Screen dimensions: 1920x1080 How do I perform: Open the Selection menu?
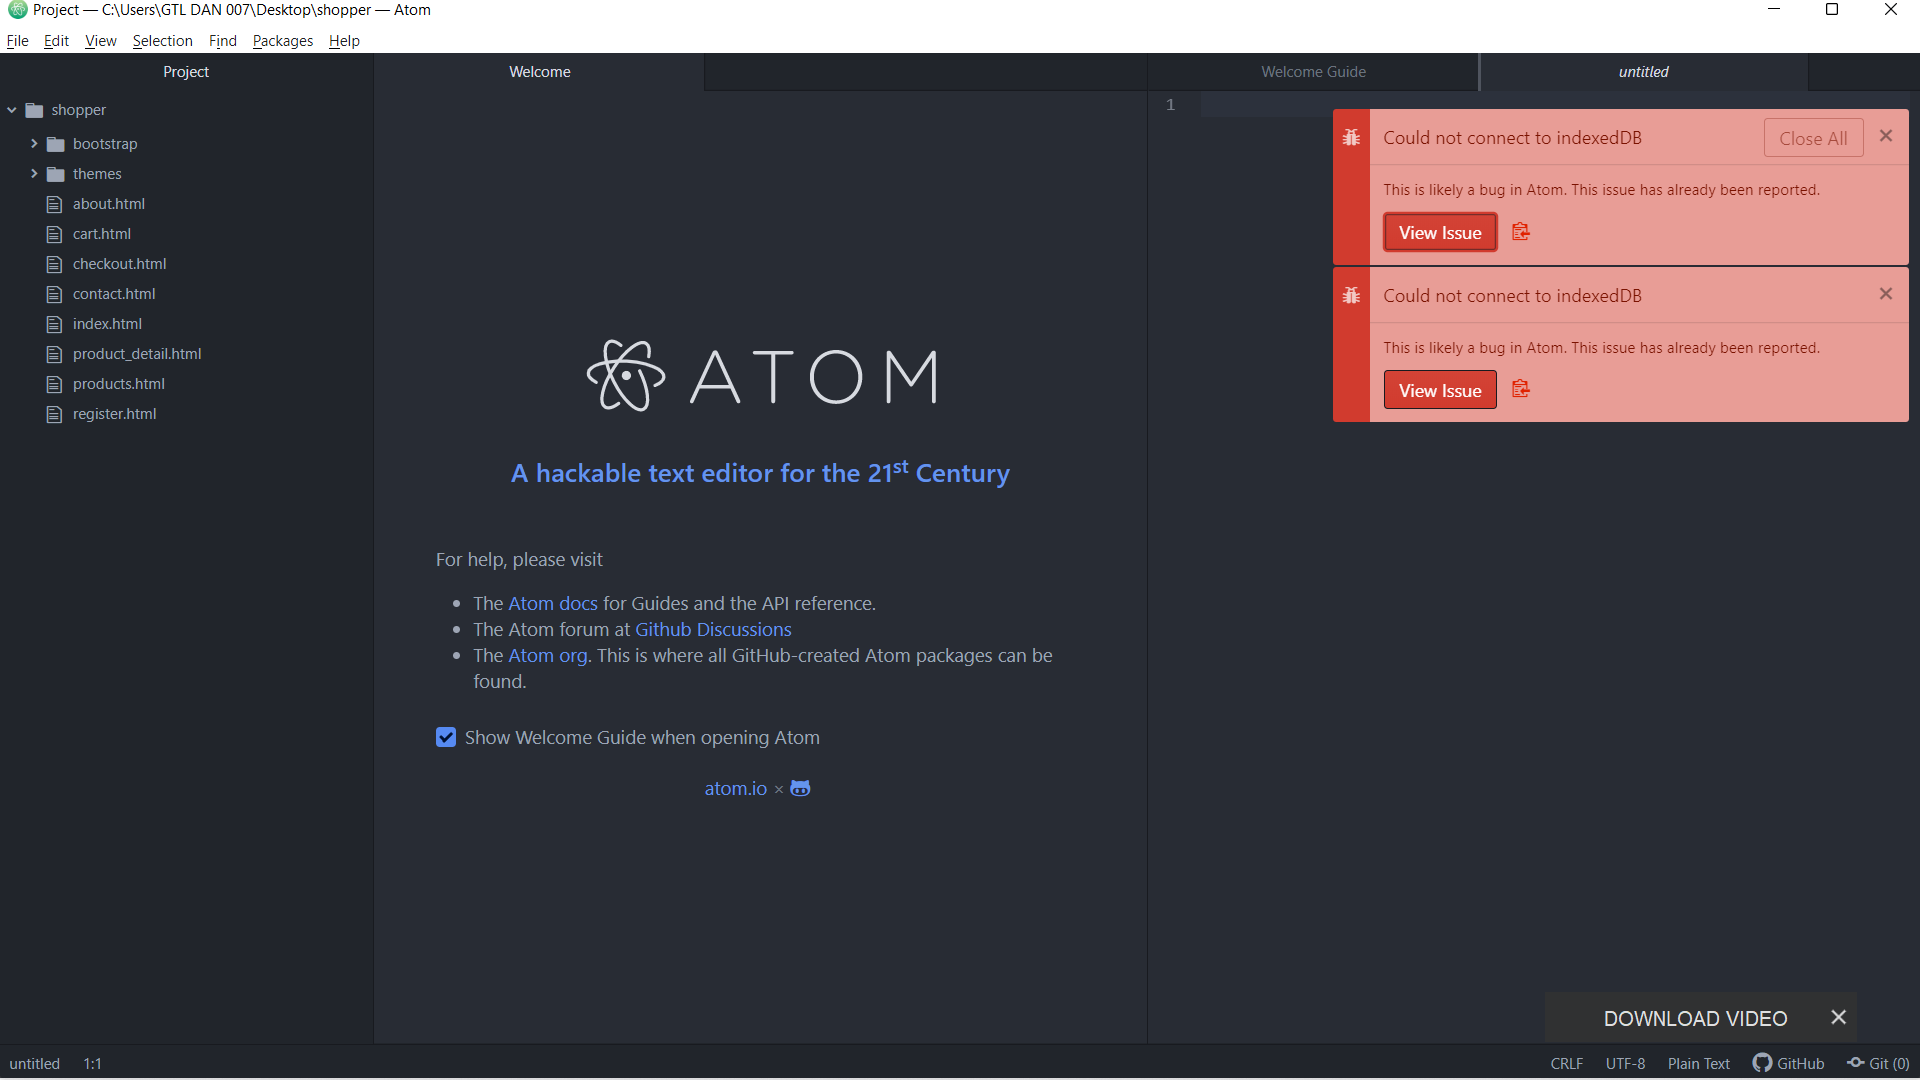point(162,41)
